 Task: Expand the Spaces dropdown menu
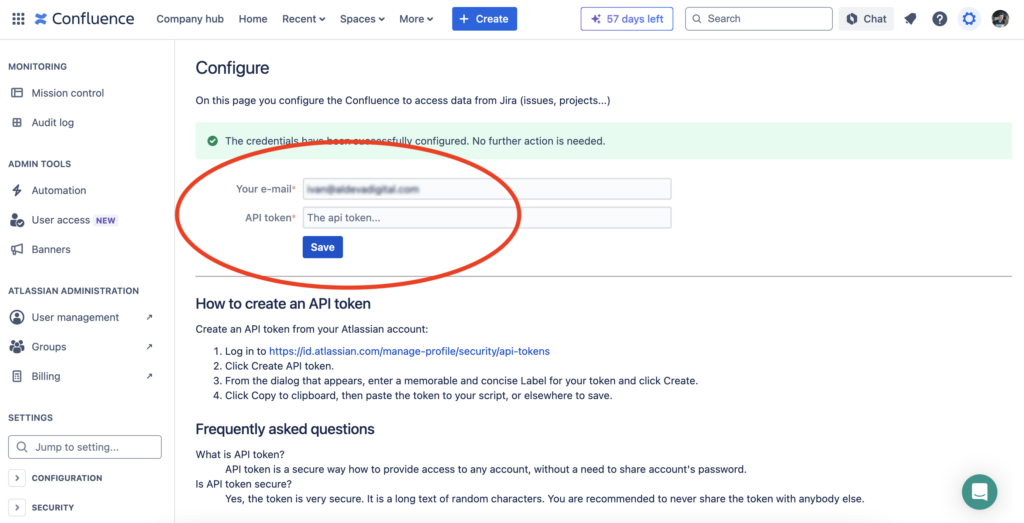(x=362, y=19)
